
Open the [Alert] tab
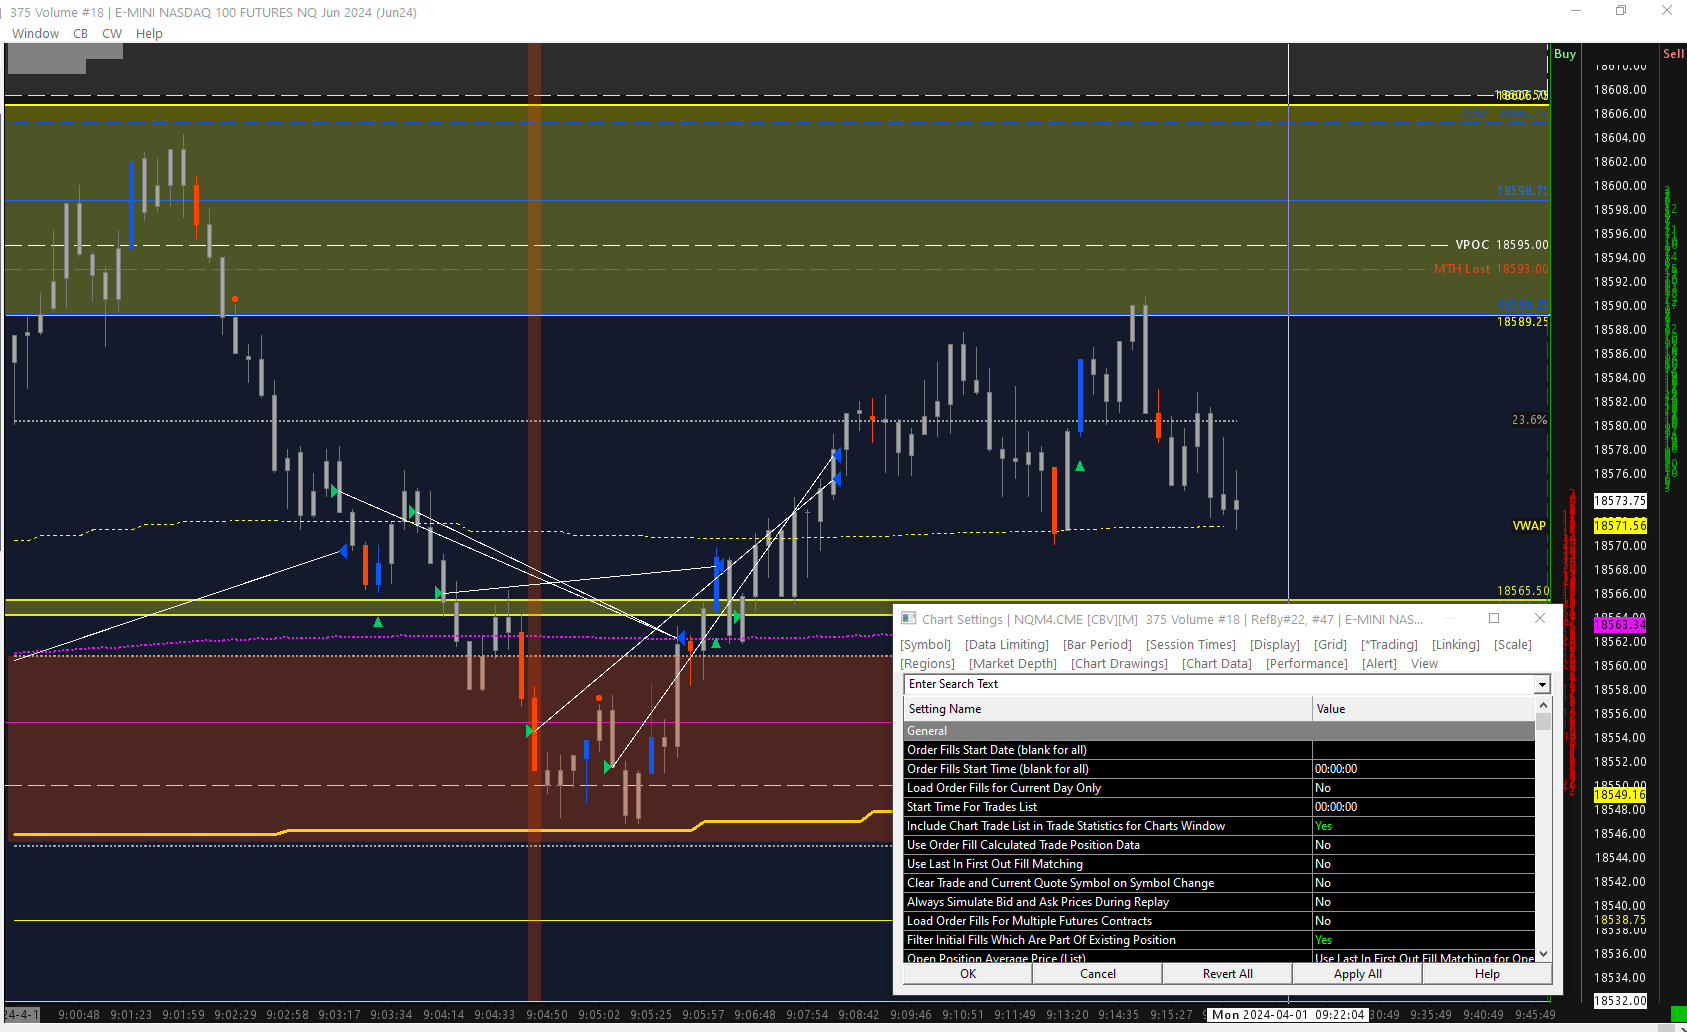(1379, 664)
